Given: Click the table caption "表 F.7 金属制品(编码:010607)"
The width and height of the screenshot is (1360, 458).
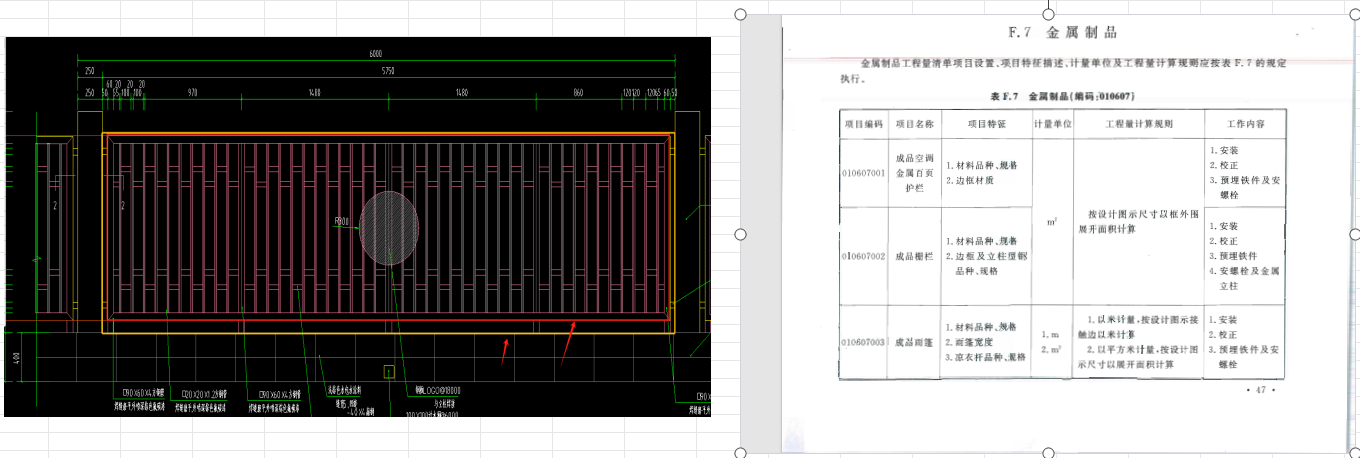Looking at the screenshot, I should pos(1062,96).
